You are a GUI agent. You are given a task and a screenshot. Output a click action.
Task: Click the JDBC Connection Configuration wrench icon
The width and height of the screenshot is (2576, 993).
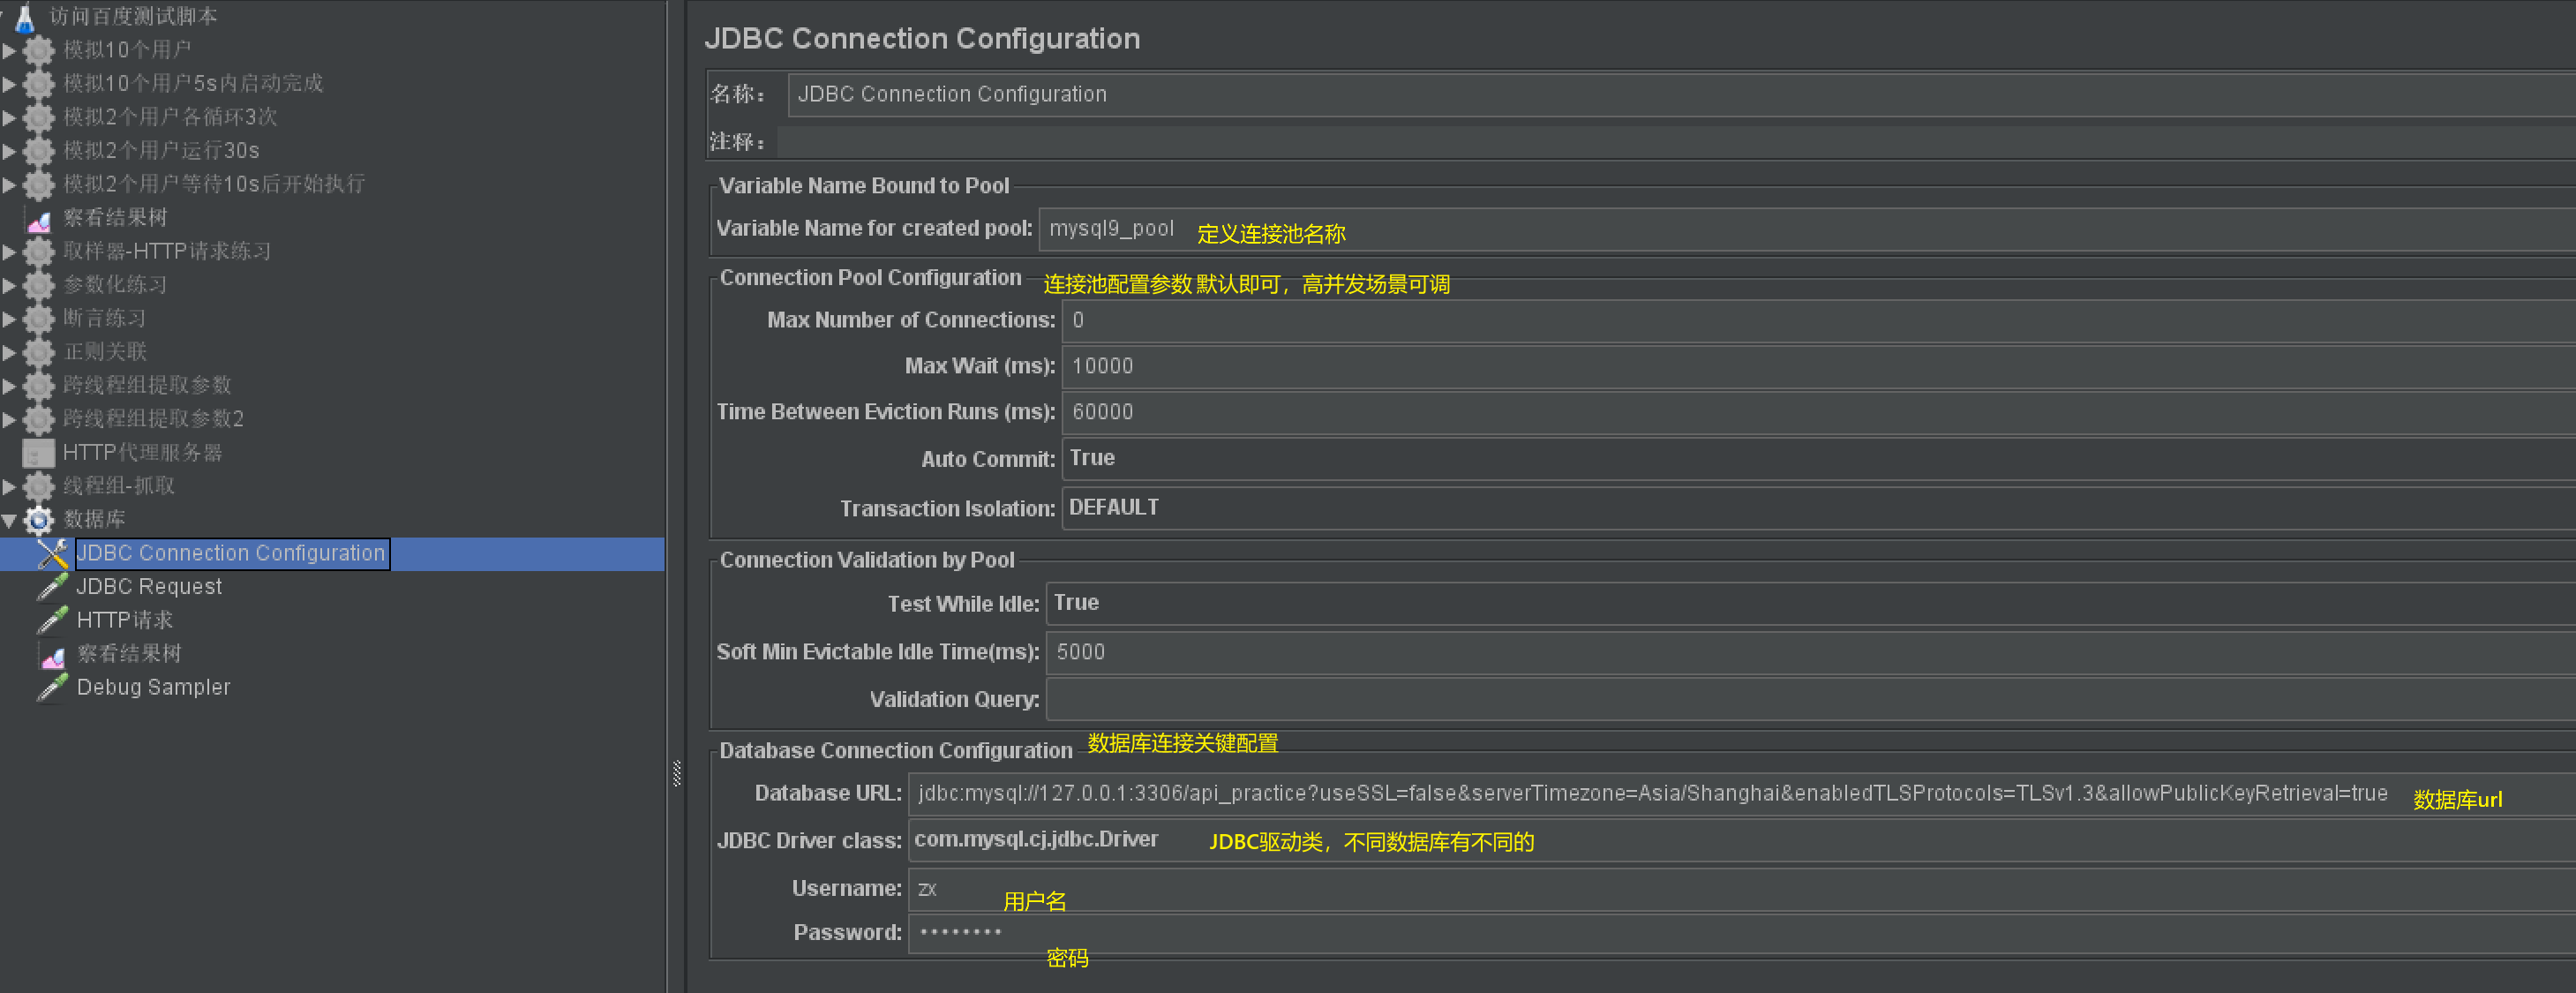52,554
